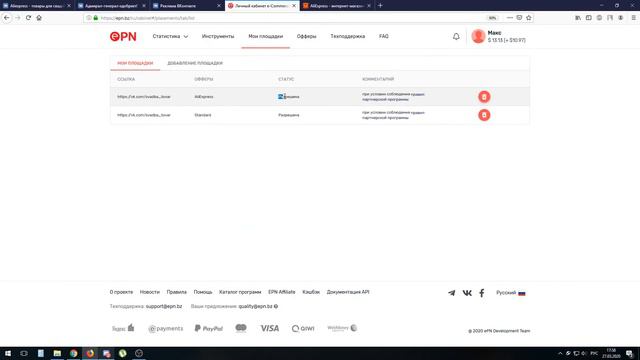The height and width of the screenshot is (360, 640).
Task: Open Task View on the taskbar
Action: point(24,353)
